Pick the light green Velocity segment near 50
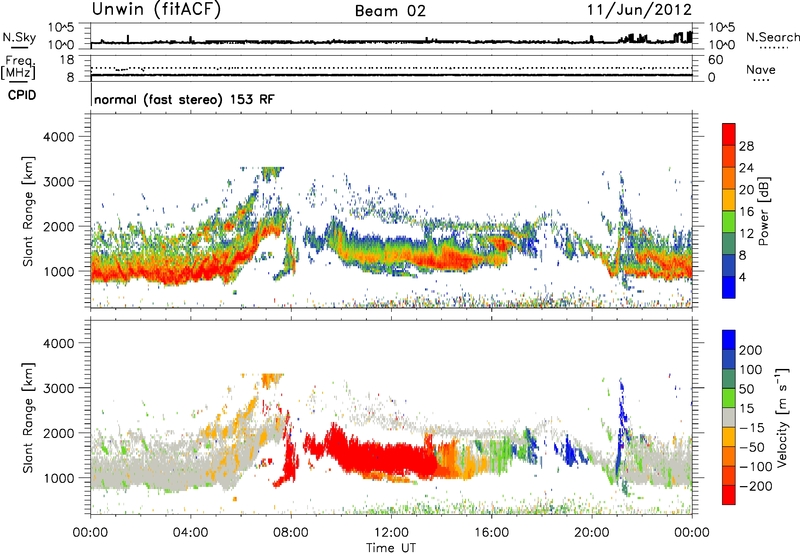Viewport: 800px width, 554px height. 729,398
